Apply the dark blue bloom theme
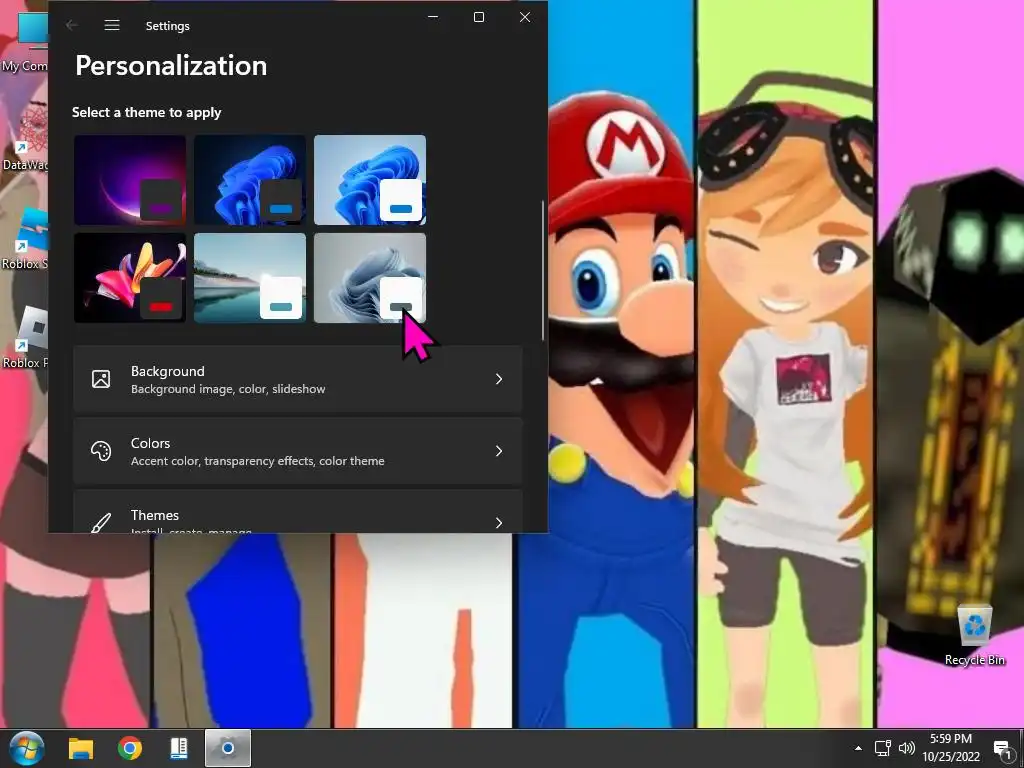 (x=250, y=180)
